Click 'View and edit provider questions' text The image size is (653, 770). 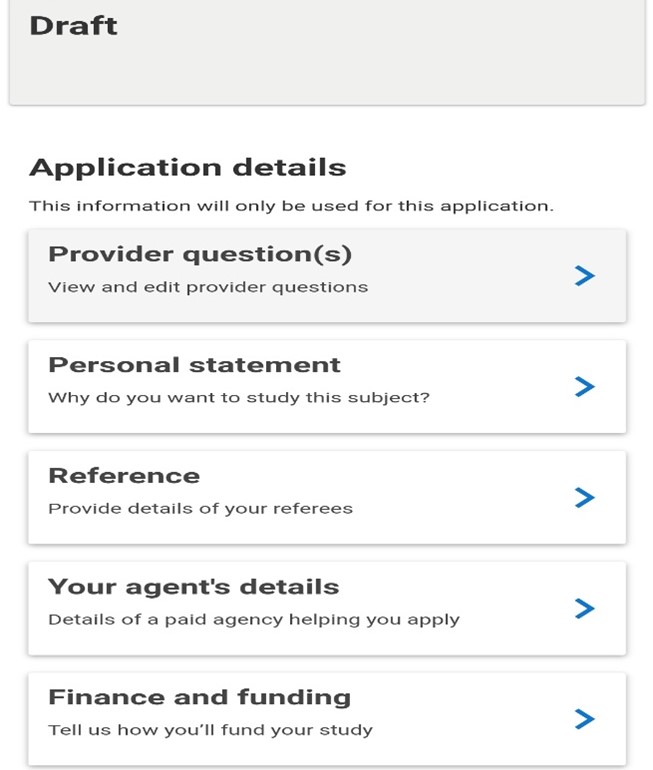coord(208,288)
